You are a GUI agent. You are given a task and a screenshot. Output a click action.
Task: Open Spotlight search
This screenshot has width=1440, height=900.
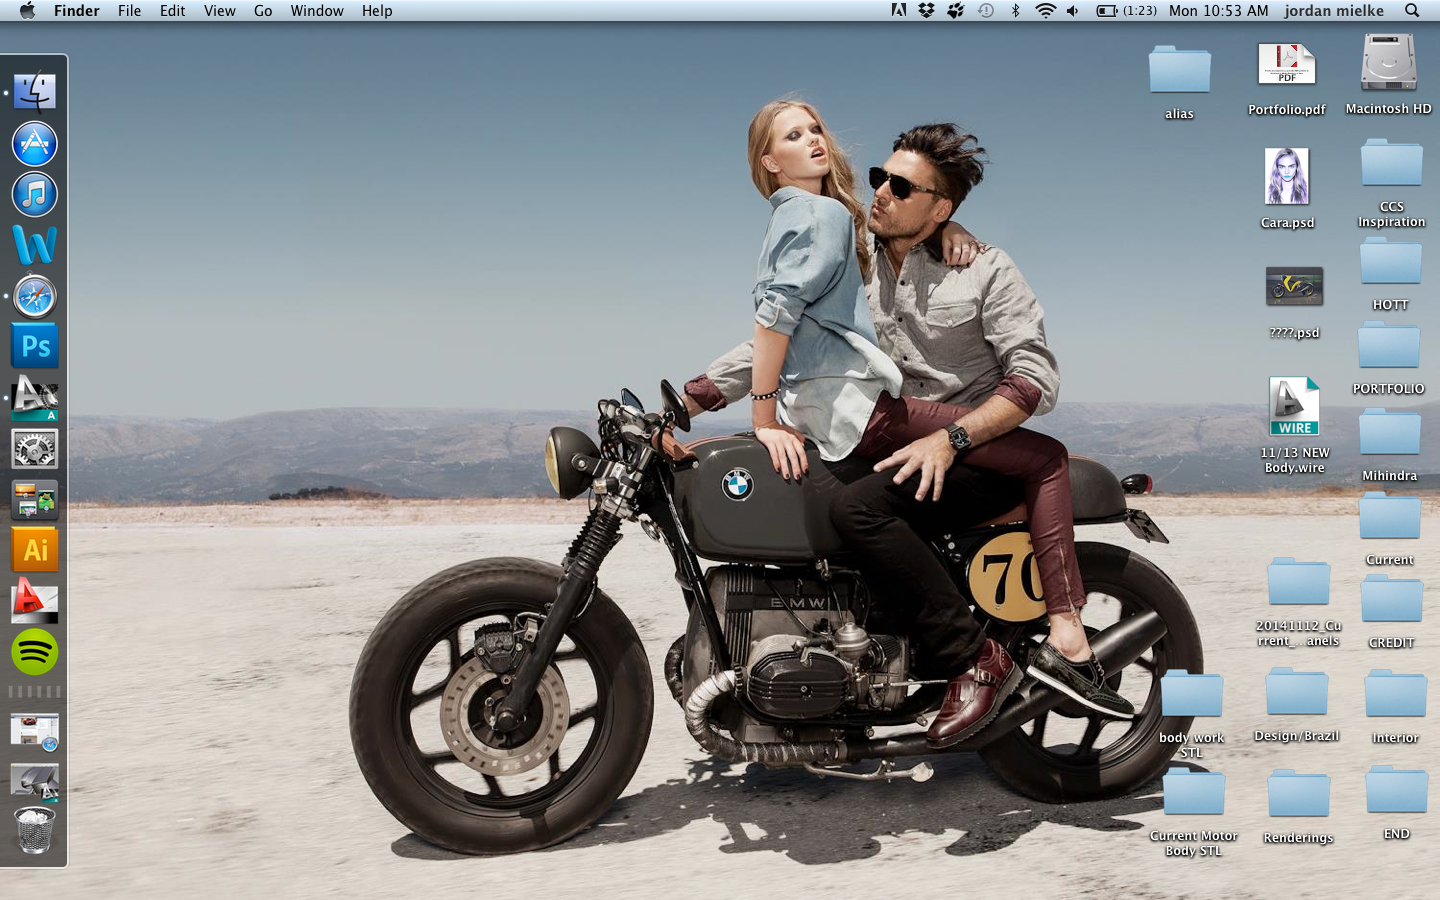1412,10
